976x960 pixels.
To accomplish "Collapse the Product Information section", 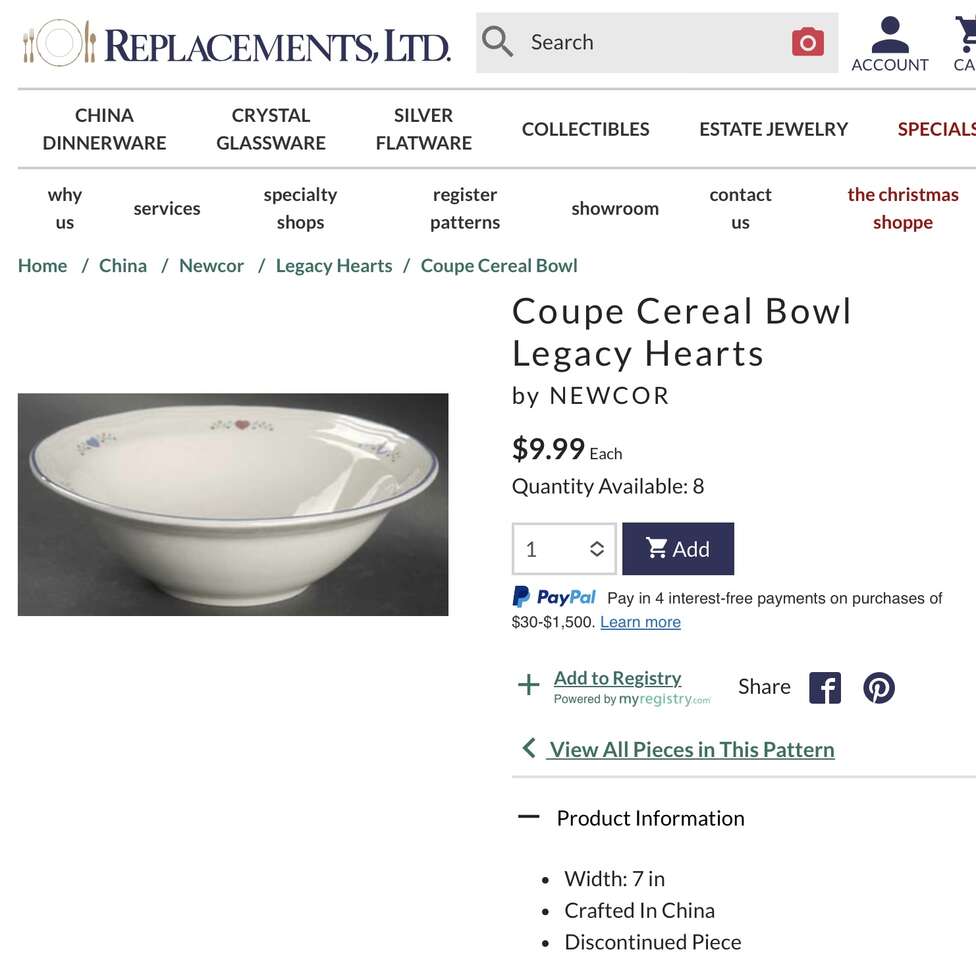I will coord(528,817).
